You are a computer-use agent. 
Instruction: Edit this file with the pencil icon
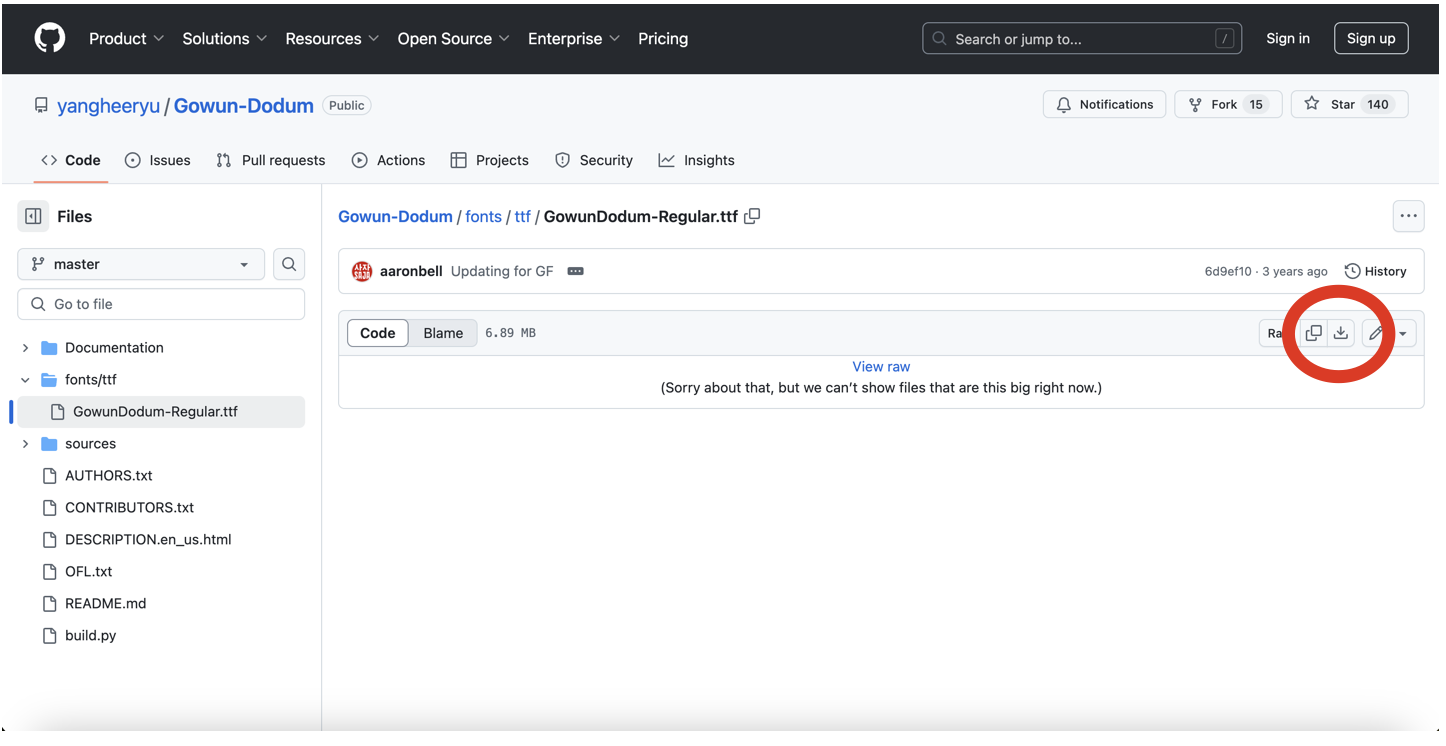[x=1376, y=333]
